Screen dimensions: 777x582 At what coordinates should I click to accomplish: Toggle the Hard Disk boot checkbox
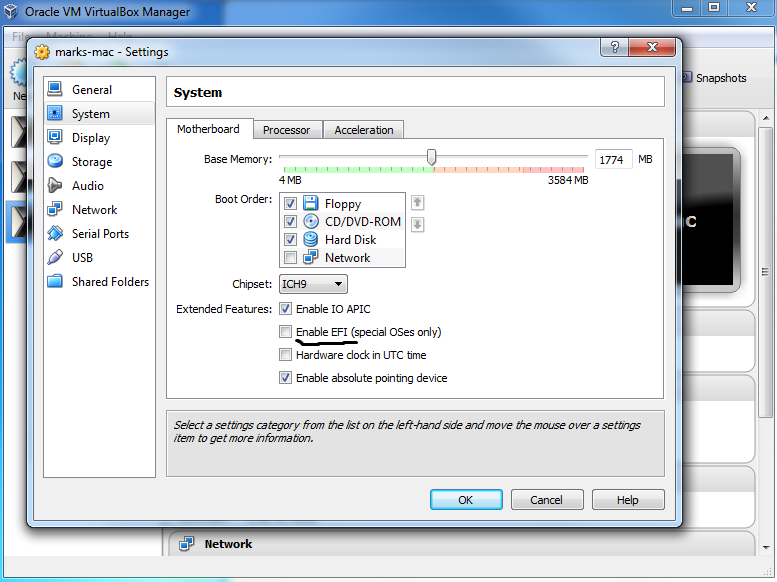click(290, 239)
